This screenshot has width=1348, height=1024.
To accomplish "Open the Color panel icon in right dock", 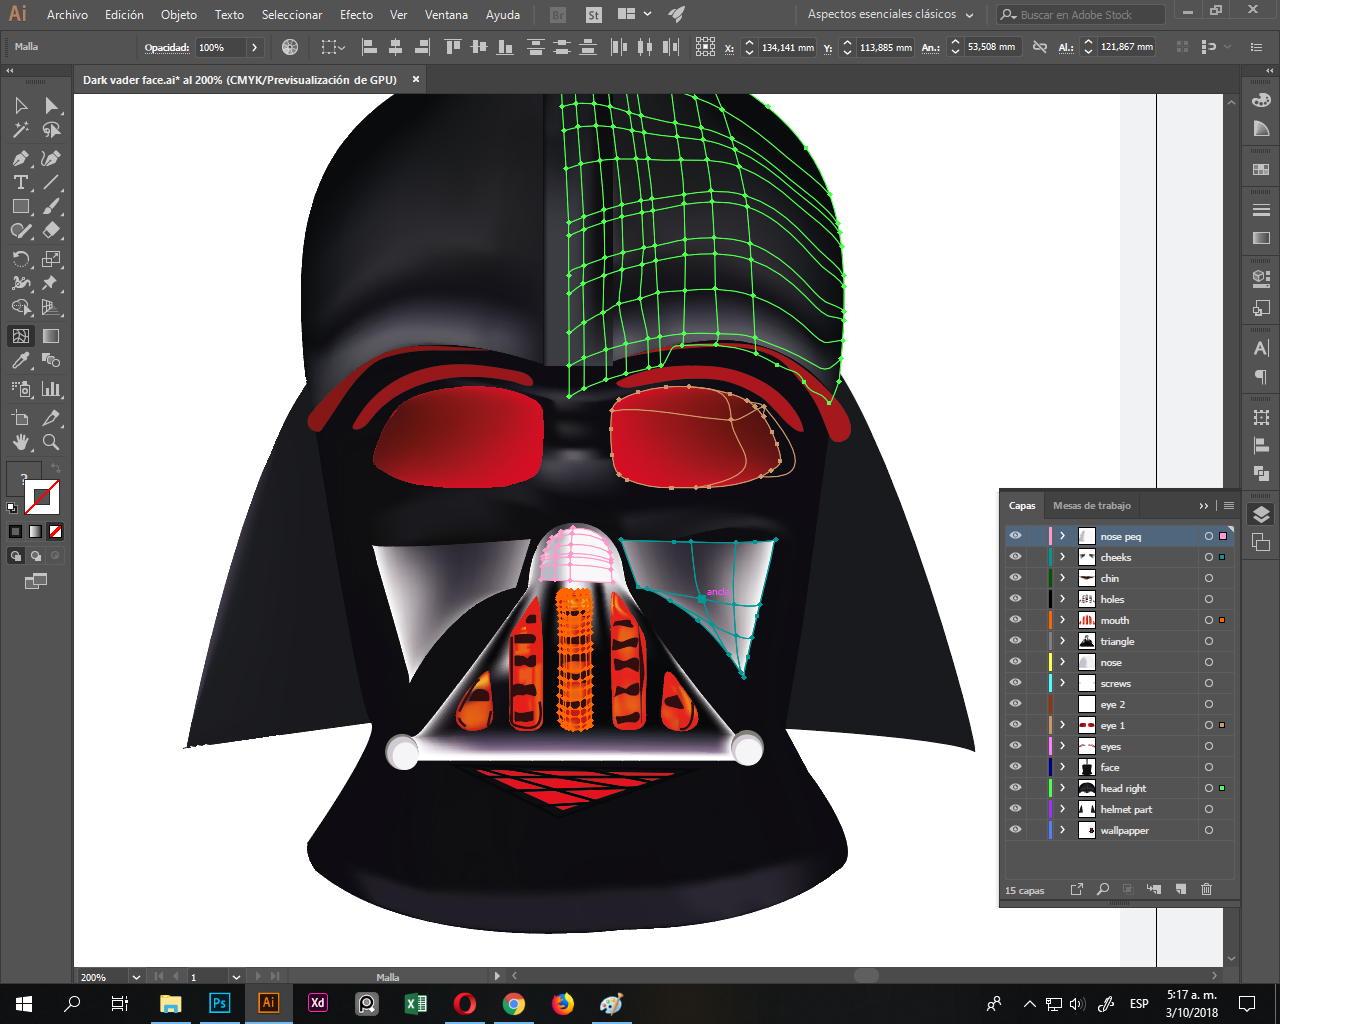I will pos(1261,100).
